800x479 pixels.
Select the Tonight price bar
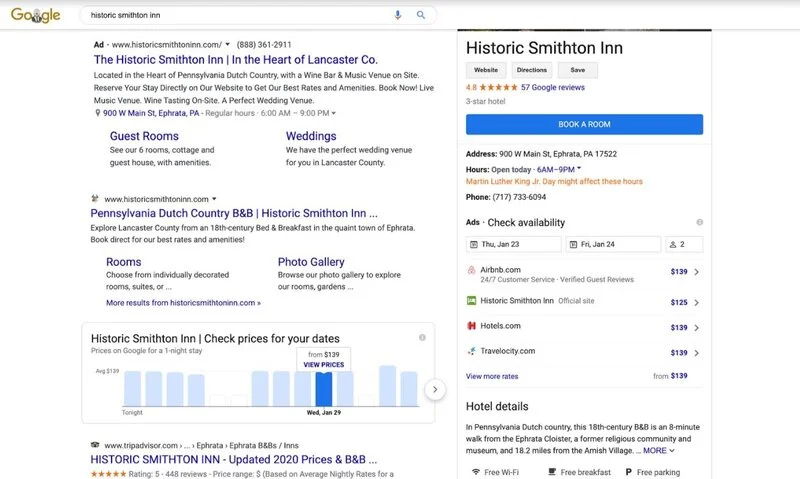click(x=133, y=389)
